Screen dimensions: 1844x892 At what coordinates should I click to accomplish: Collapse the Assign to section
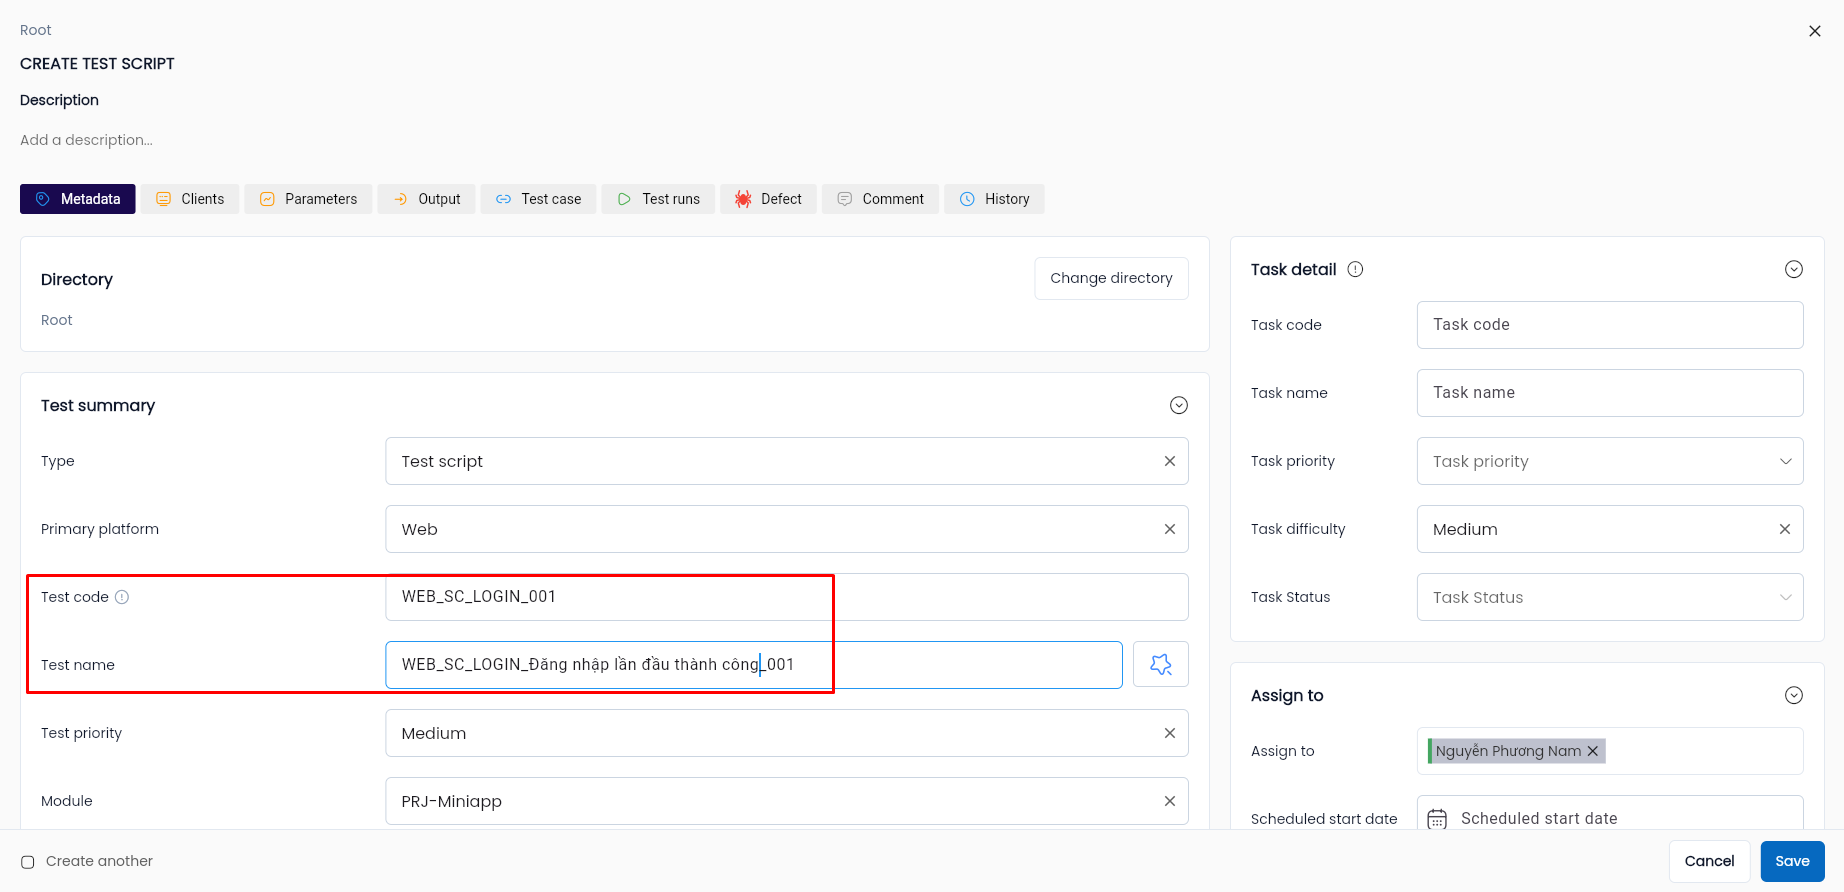pyautogui.click(x=1793, y=695)
